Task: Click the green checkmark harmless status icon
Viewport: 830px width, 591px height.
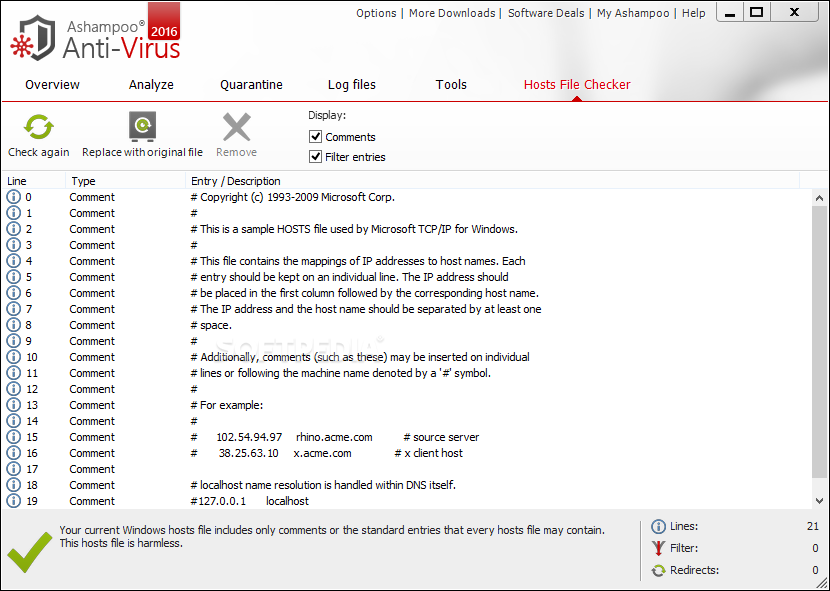Action: 30,552
